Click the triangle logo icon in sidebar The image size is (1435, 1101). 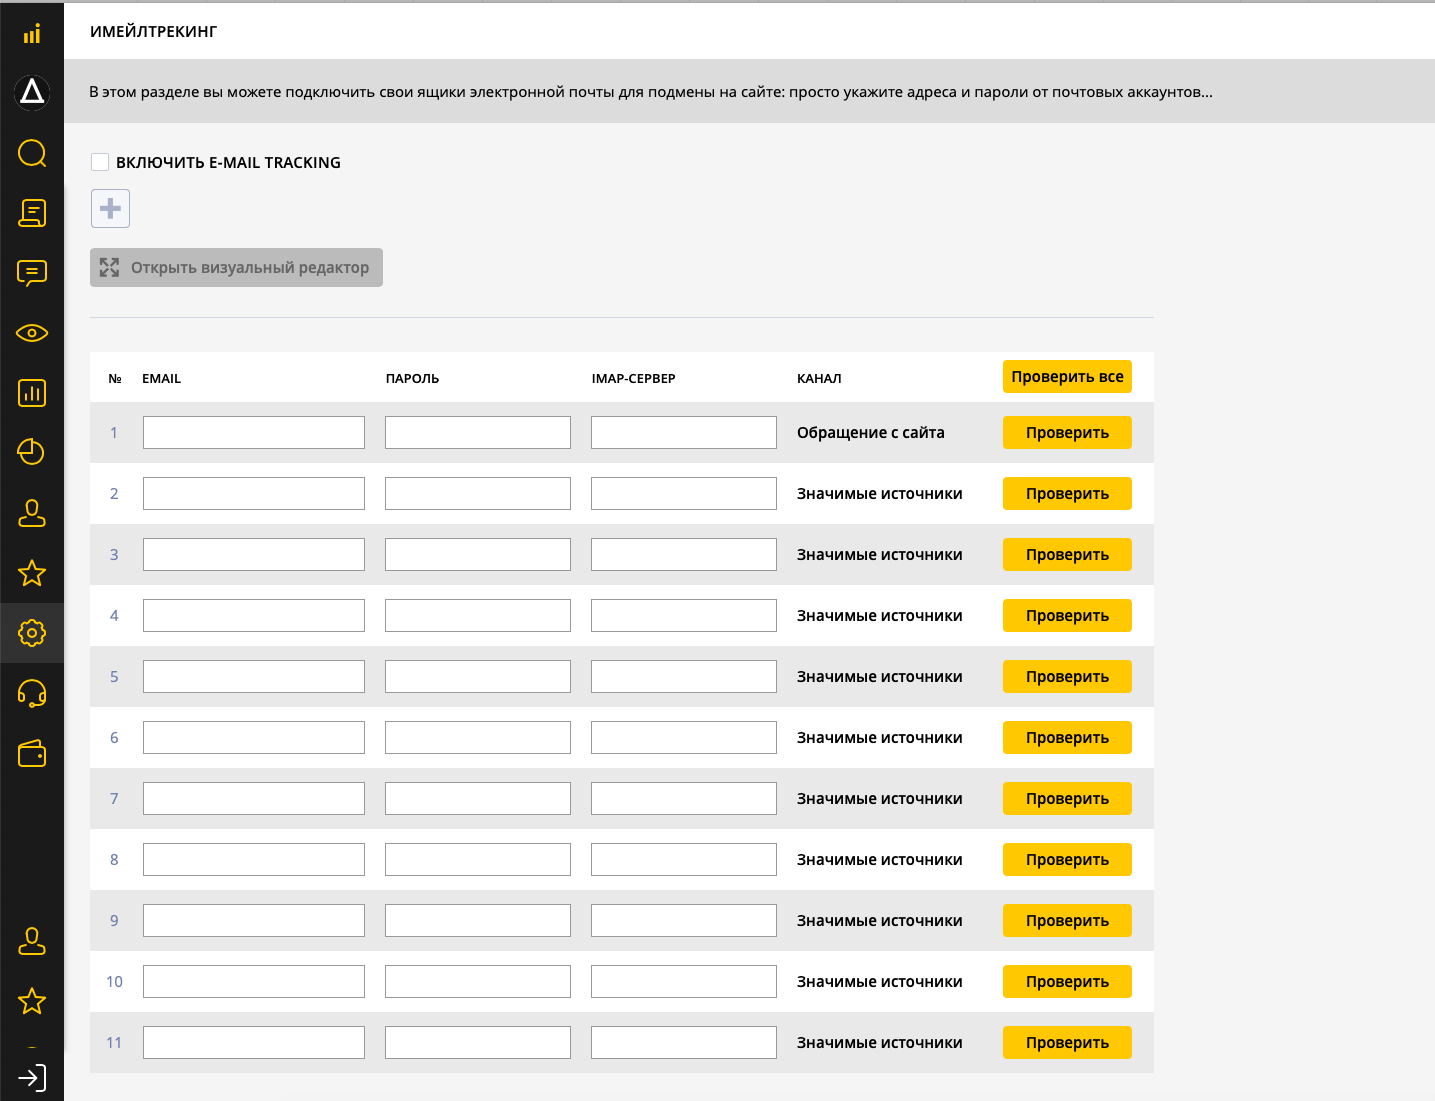32,92
